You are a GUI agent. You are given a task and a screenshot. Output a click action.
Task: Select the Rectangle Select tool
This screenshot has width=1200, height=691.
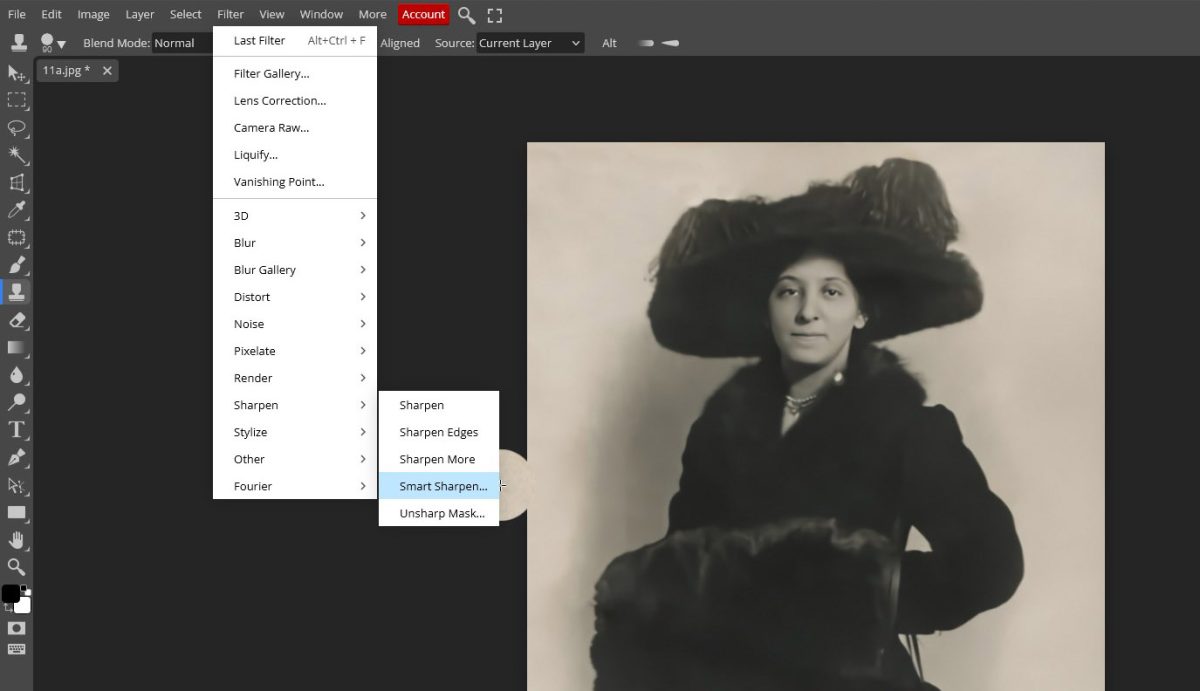pos(16,100)
